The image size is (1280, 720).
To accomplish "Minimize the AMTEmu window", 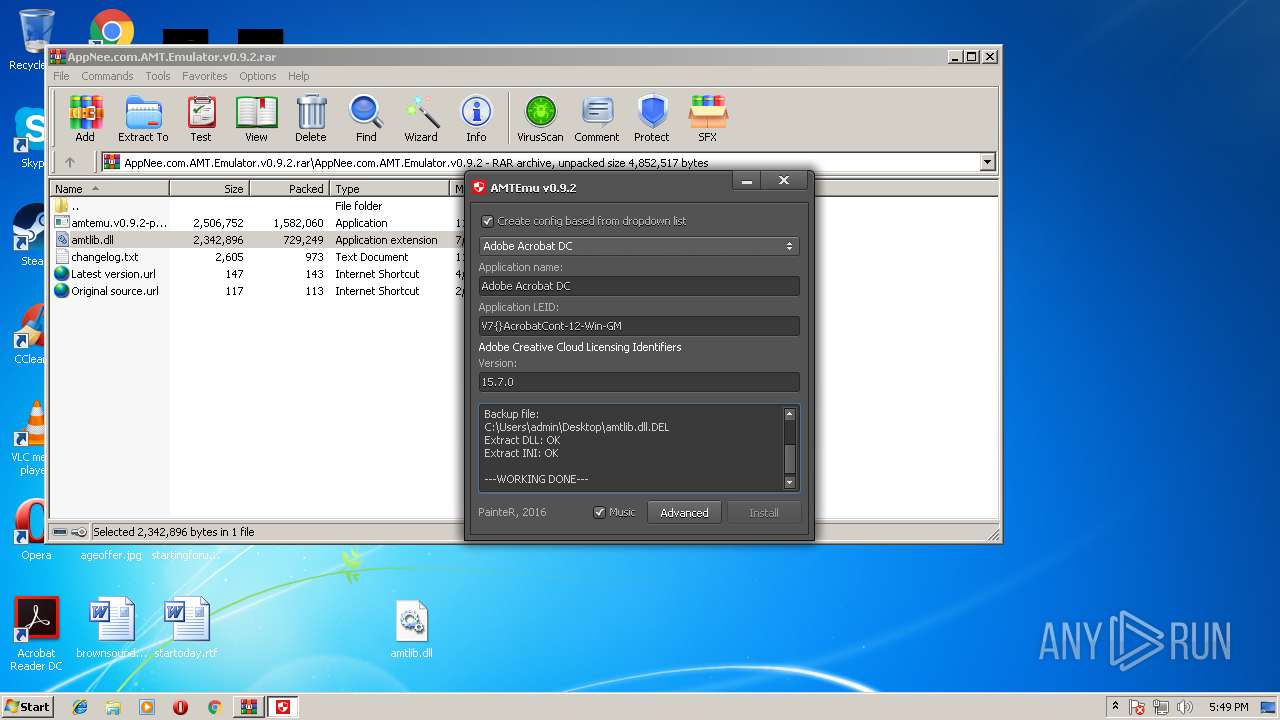I will pyautogui.click(x=746, y=181).
